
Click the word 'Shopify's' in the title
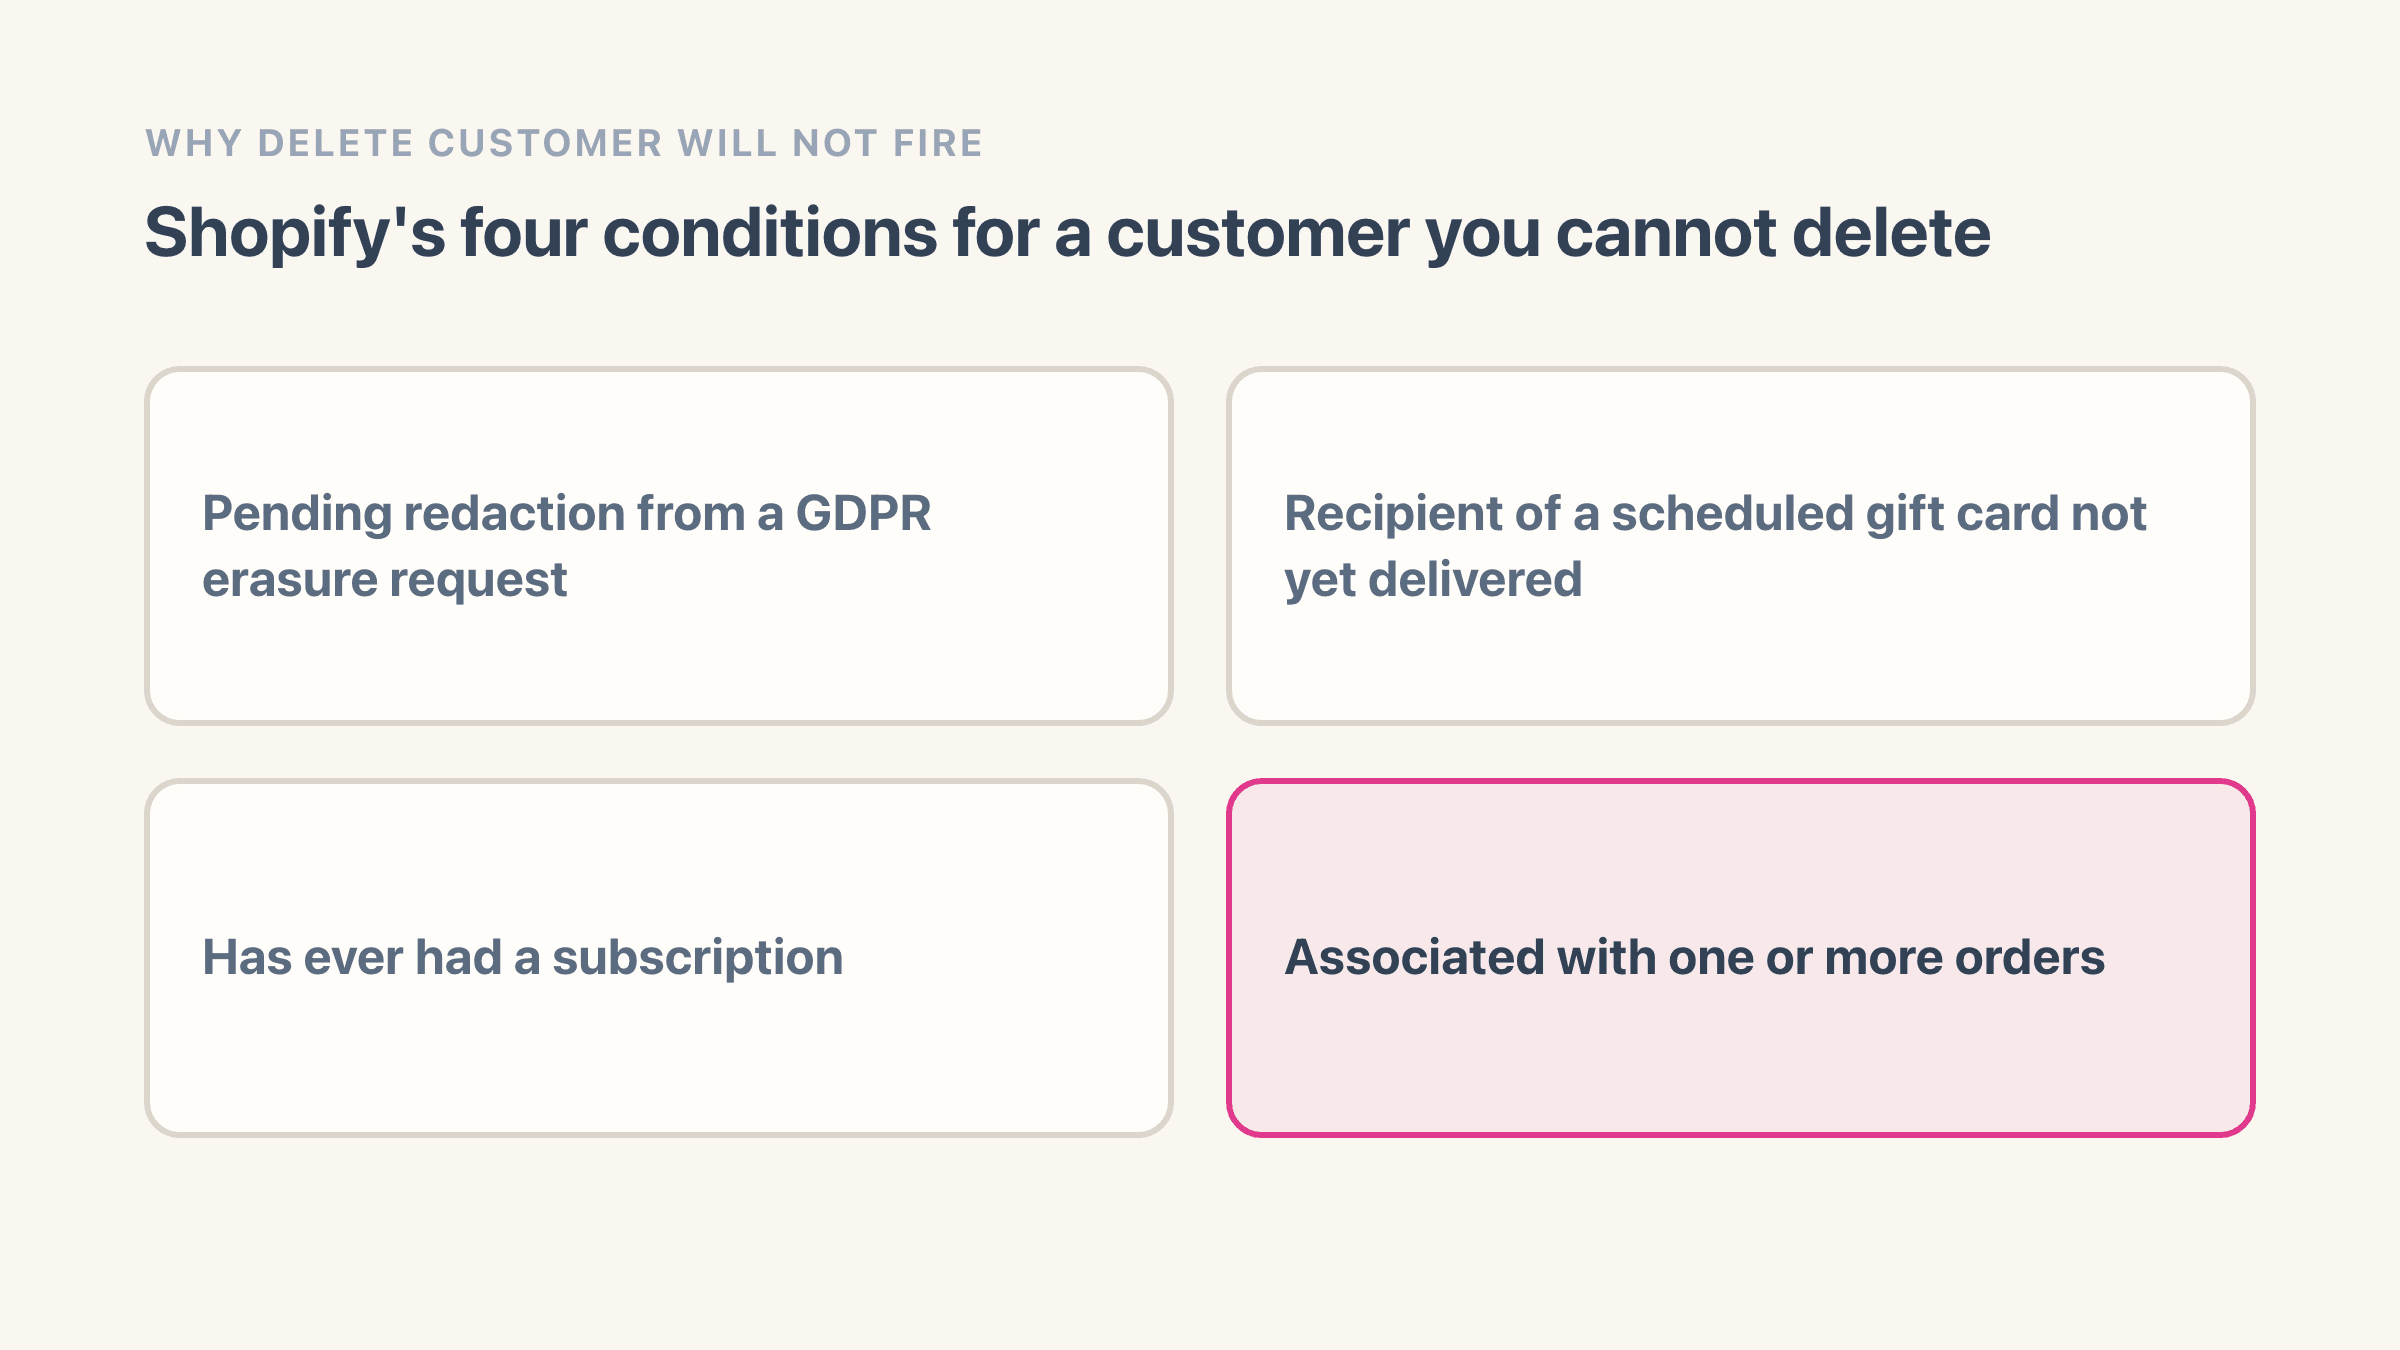295,233
